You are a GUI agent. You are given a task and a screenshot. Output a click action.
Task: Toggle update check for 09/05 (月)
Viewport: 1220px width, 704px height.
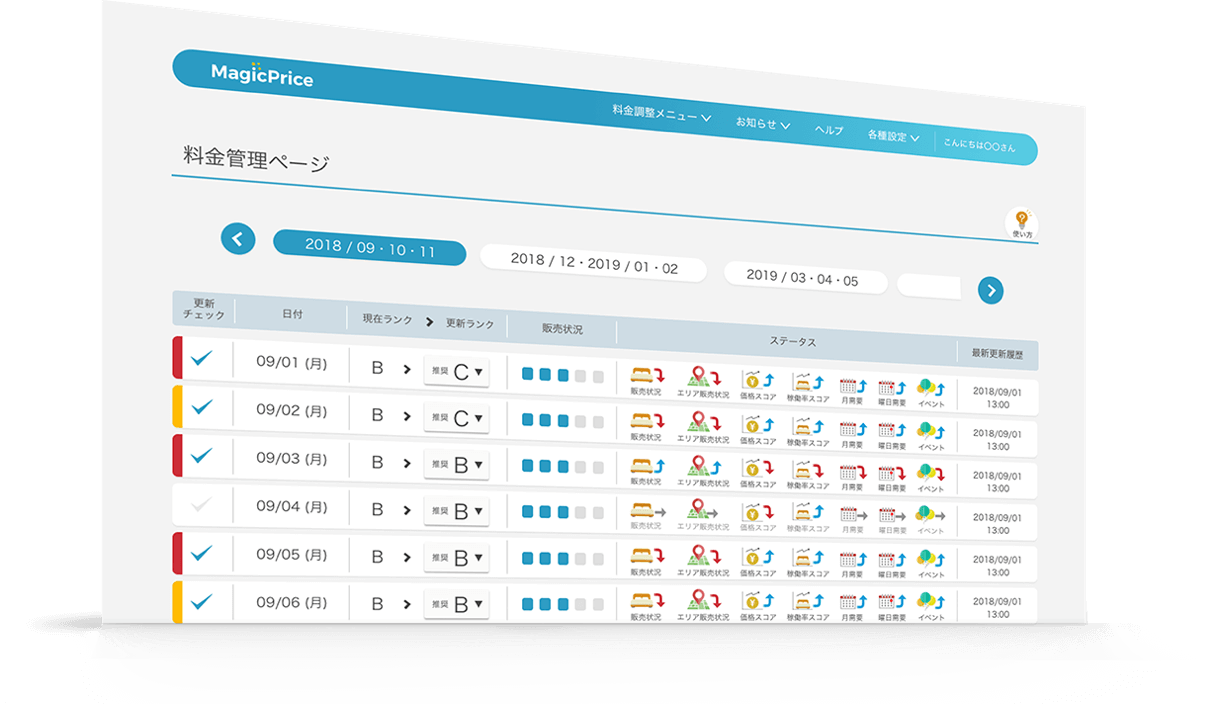coord(202,553)
